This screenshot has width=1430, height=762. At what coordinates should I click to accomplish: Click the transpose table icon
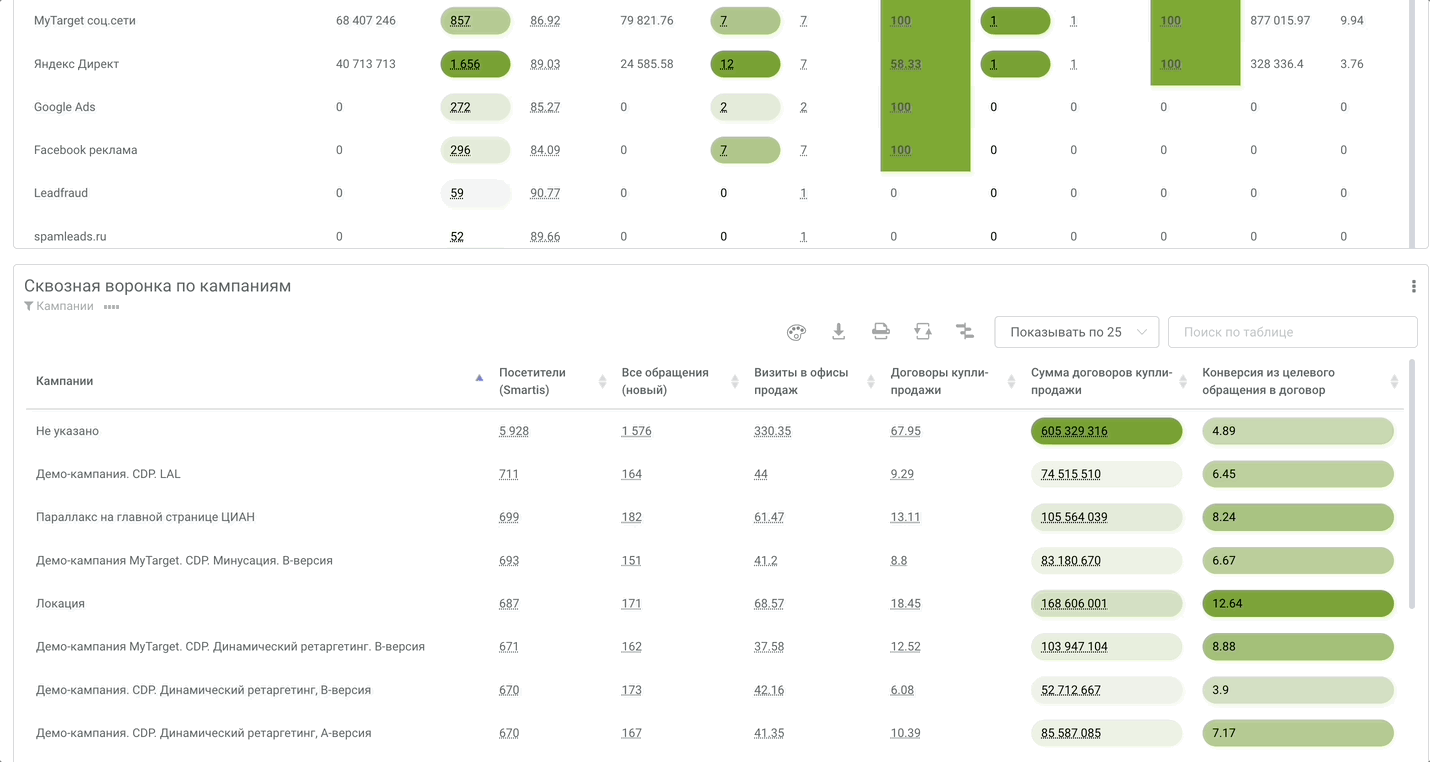tap(922, 331)
